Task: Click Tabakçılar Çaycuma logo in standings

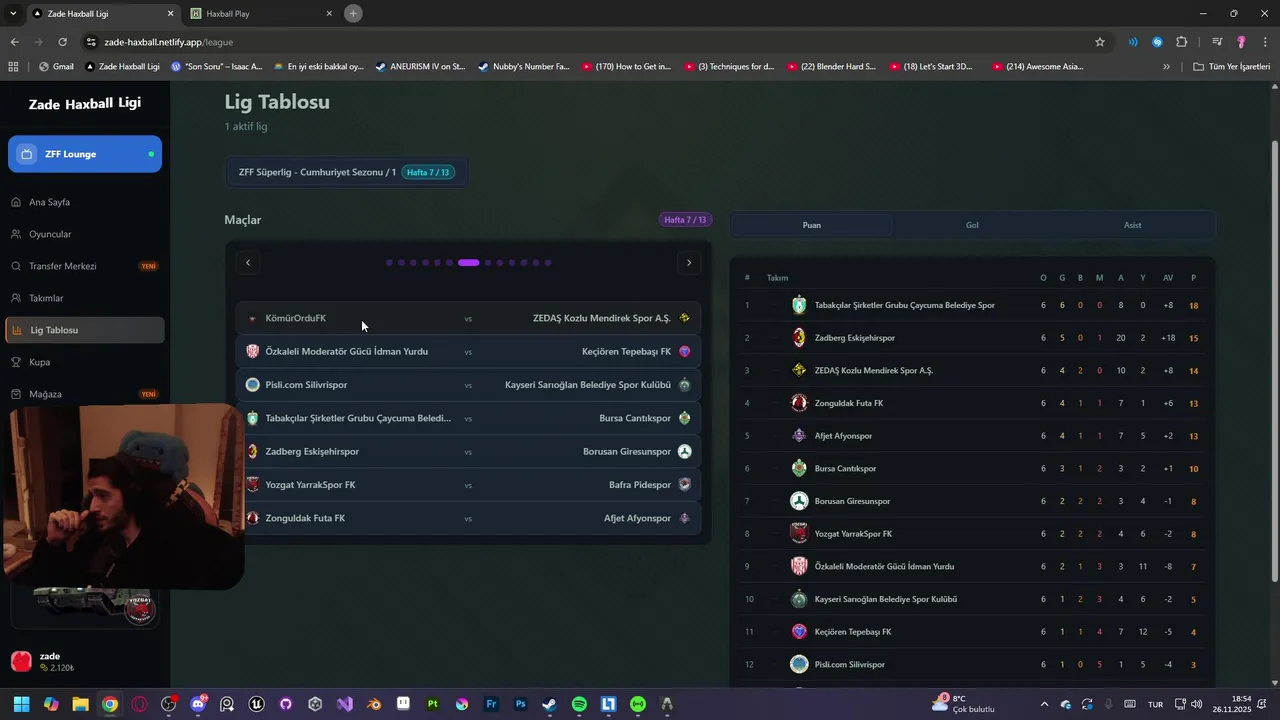Action: [799, 305]
